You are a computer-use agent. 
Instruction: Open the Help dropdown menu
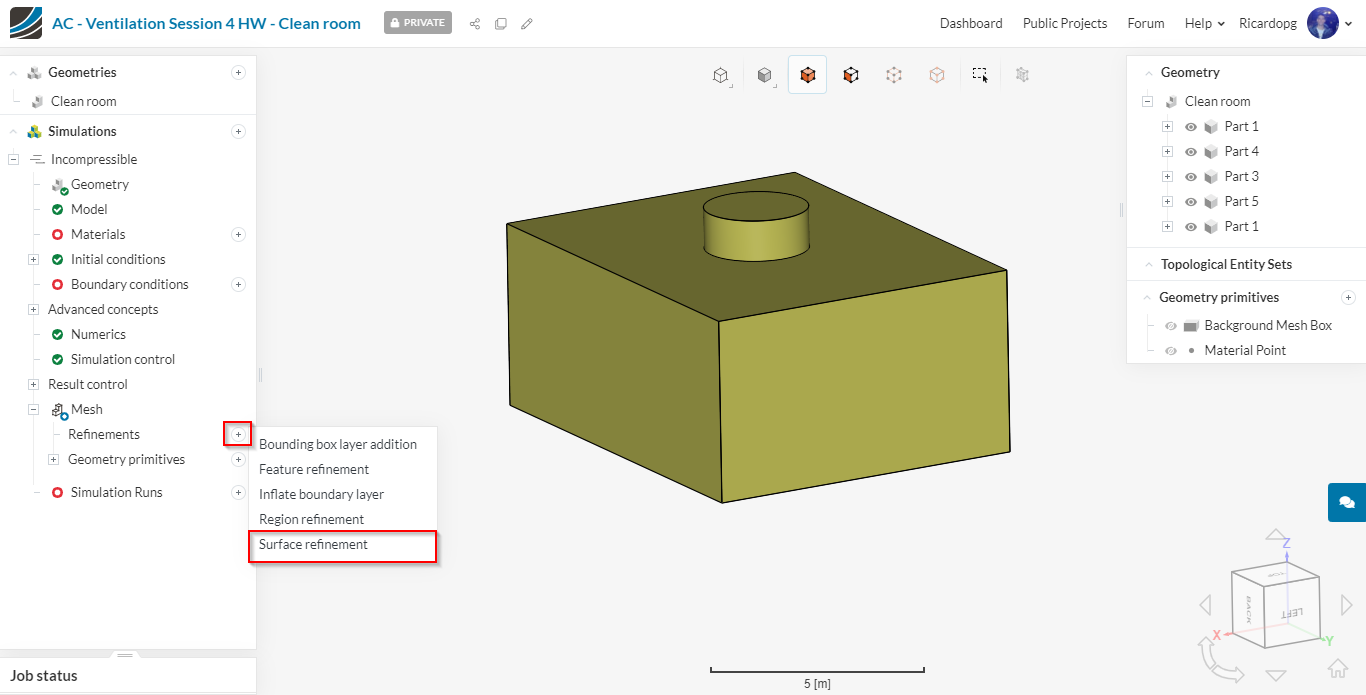(1204, 23)
